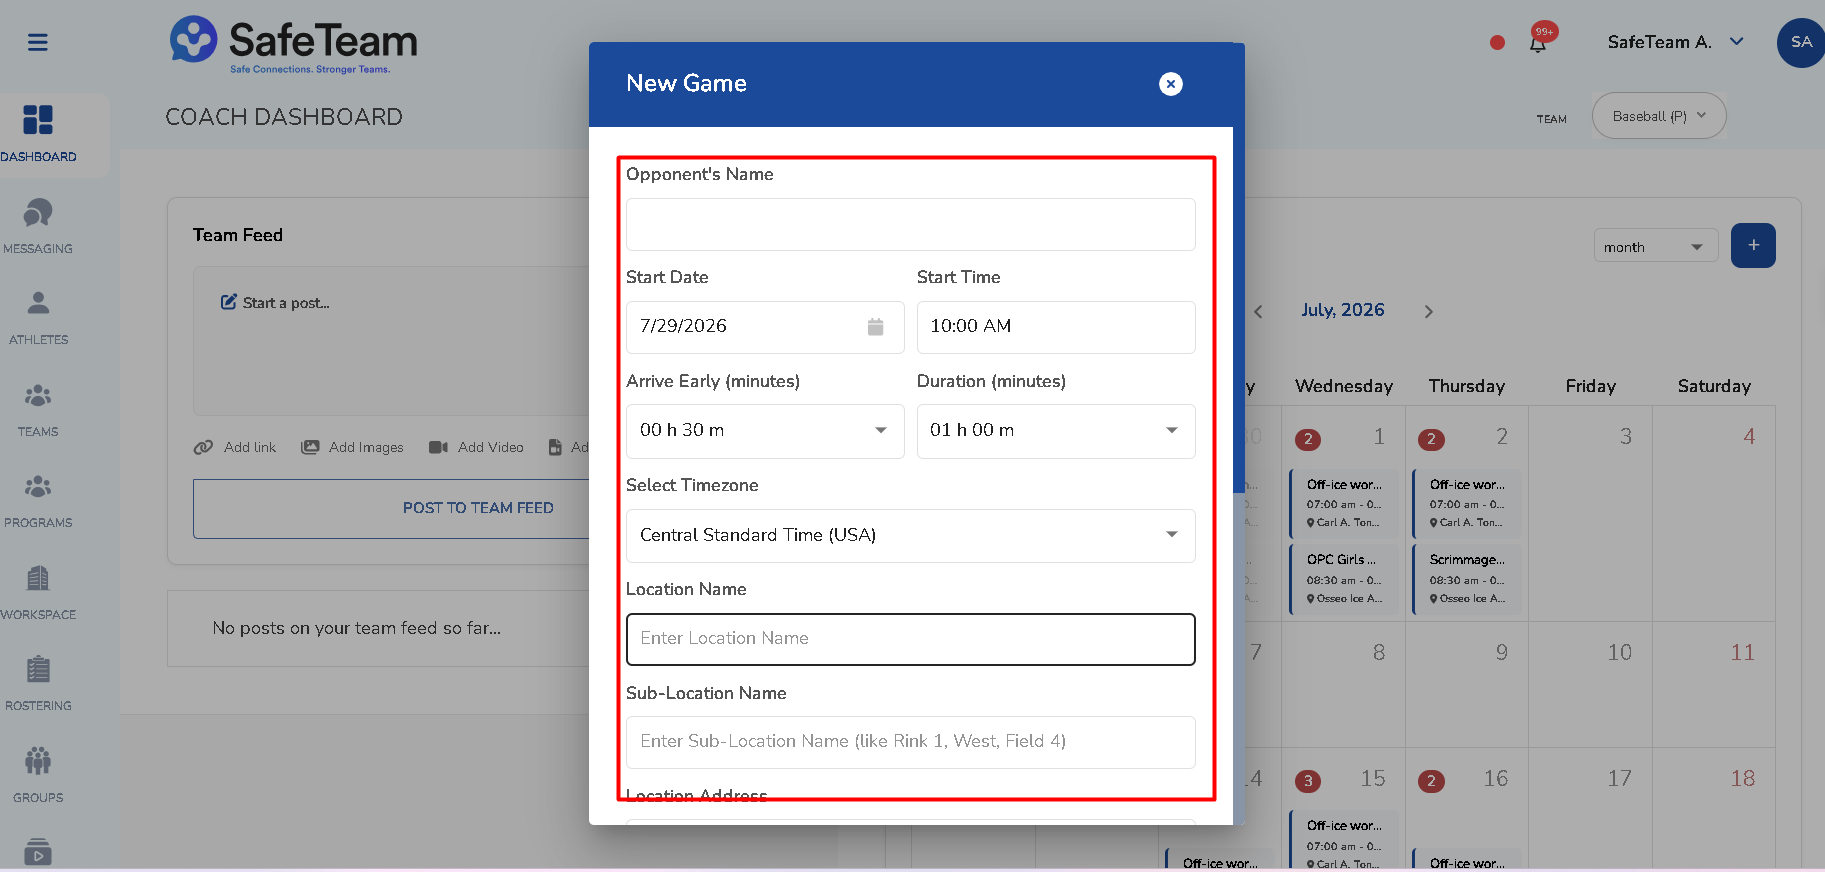Open the hamburger navigation menu
Image resolution: width=1825 pixels, height=872 pixels.
pos(37,42)
